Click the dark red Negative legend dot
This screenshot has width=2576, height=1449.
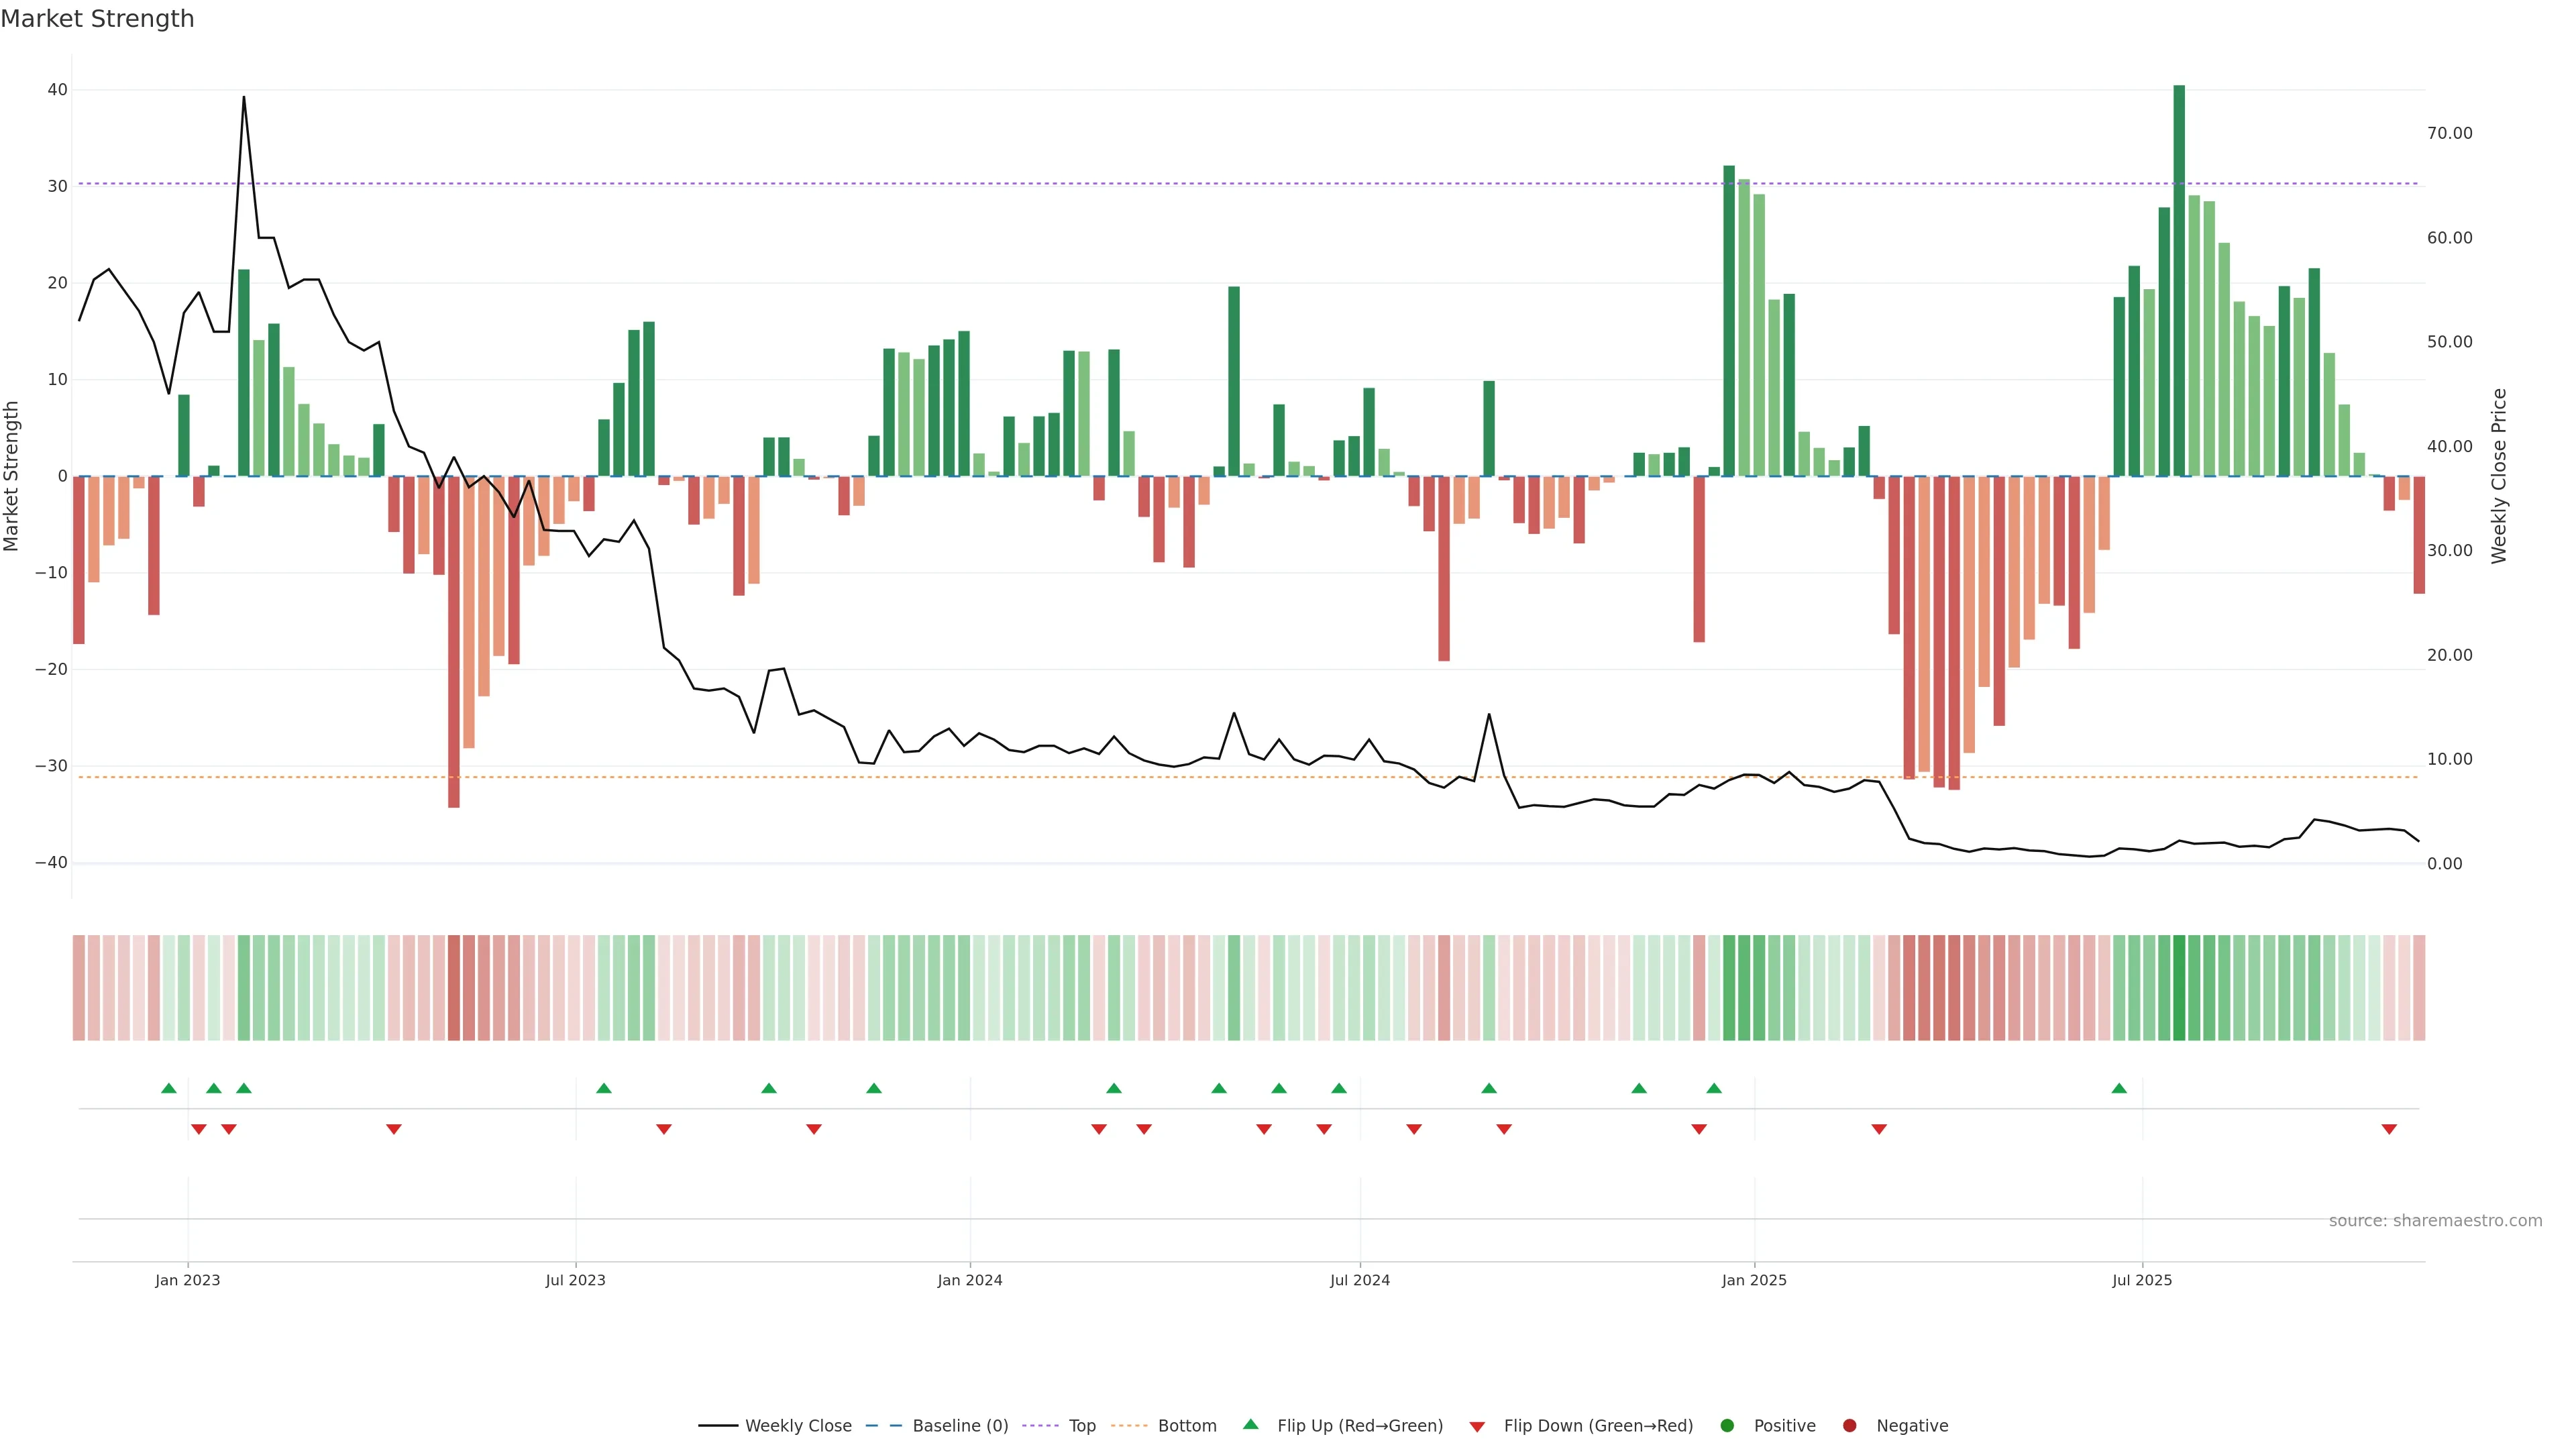click(x=1849, y=1425)
